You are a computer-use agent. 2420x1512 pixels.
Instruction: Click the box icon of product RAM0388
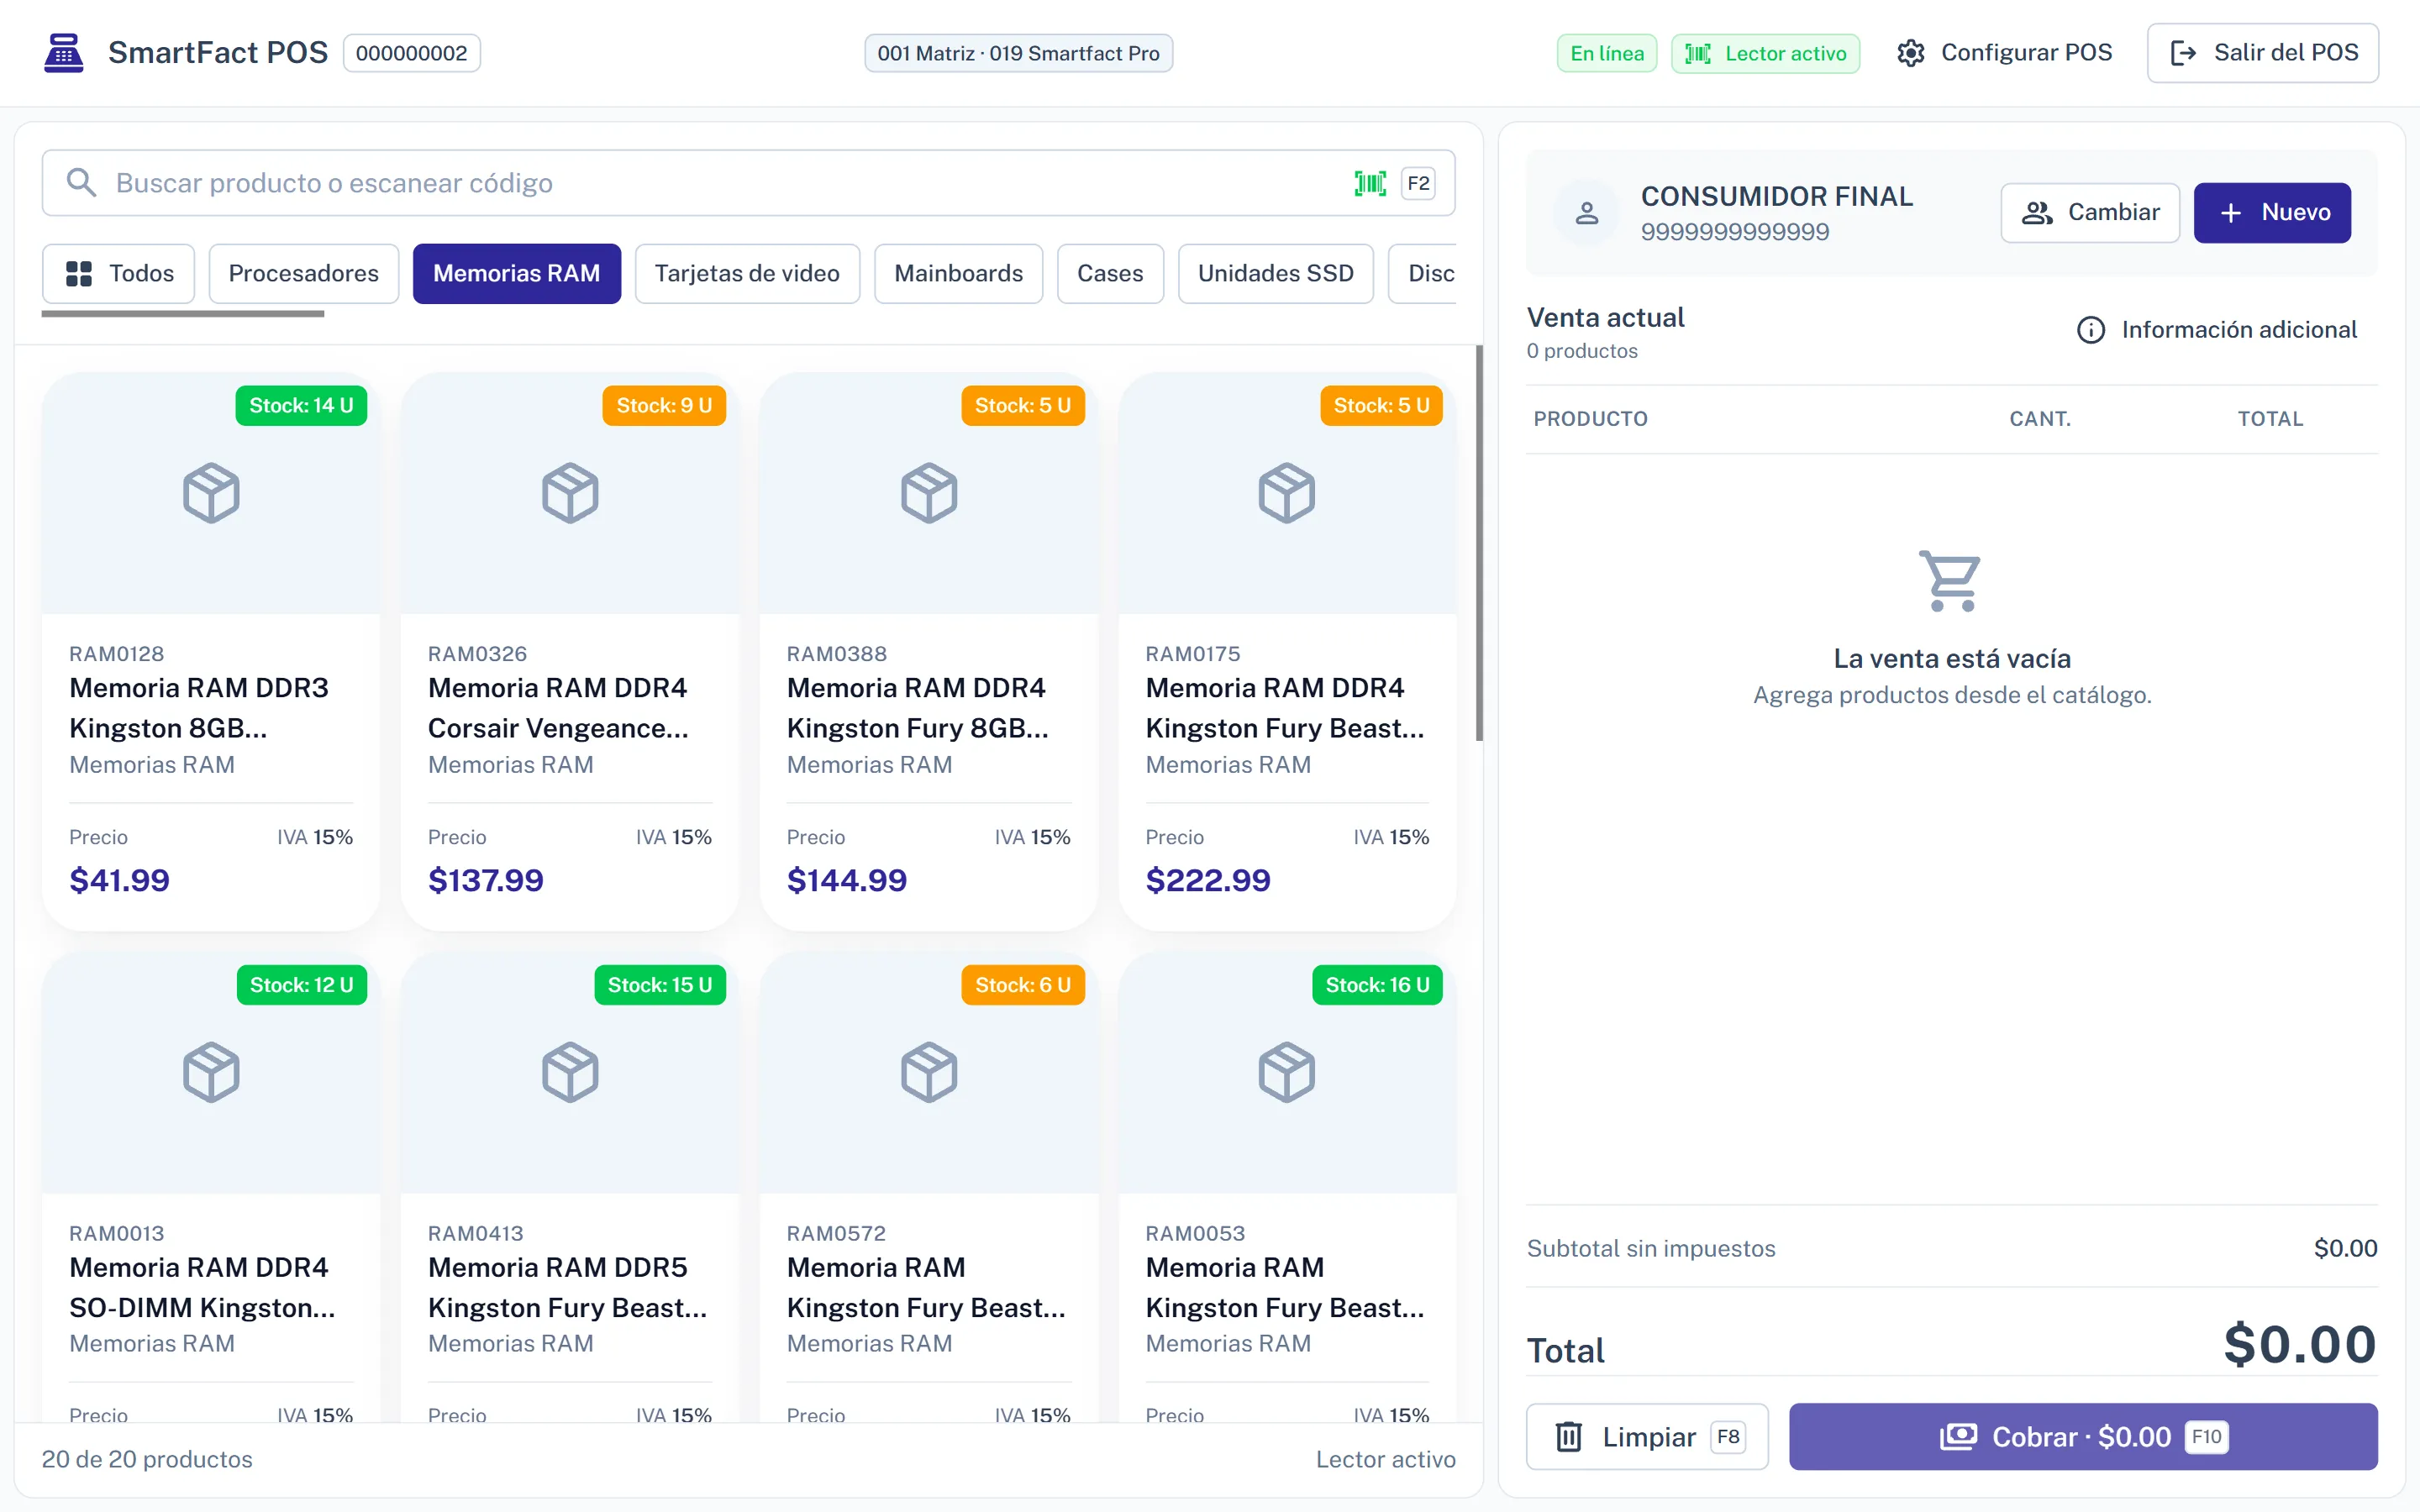click(929, 493)
